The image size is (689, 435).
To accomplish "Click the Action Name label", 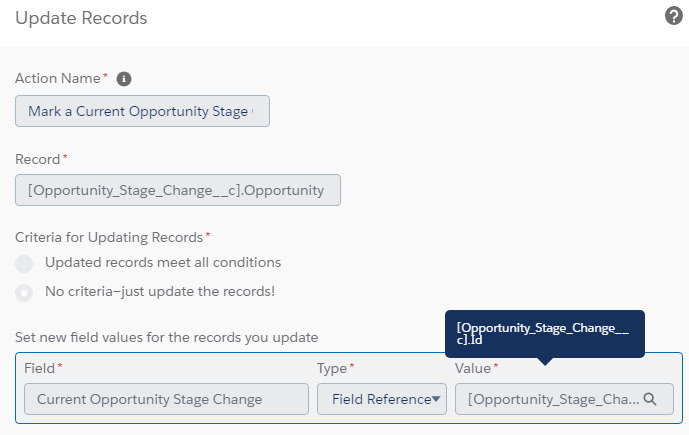I will click(x=58, y=78).
